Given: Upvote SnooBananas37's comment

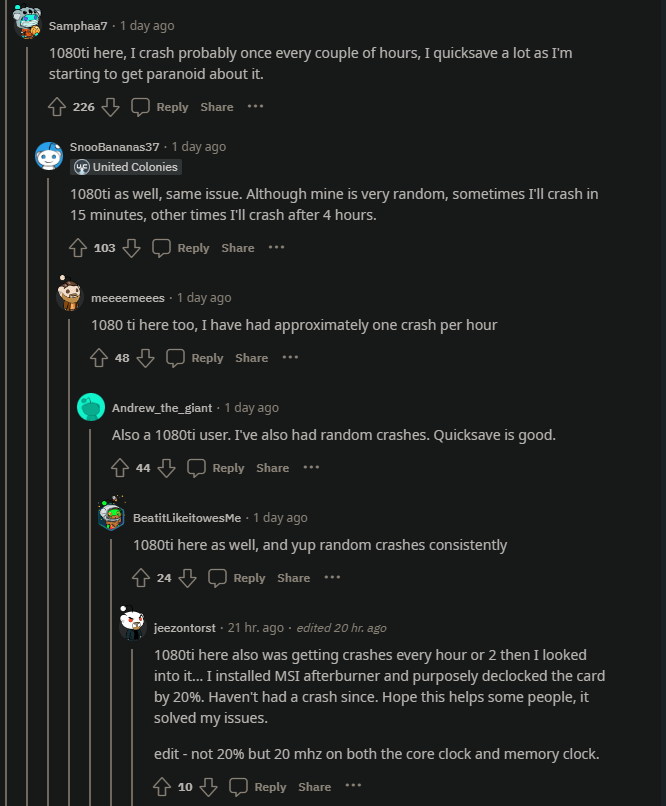Looking at the screenshot, I should (78, 248).
